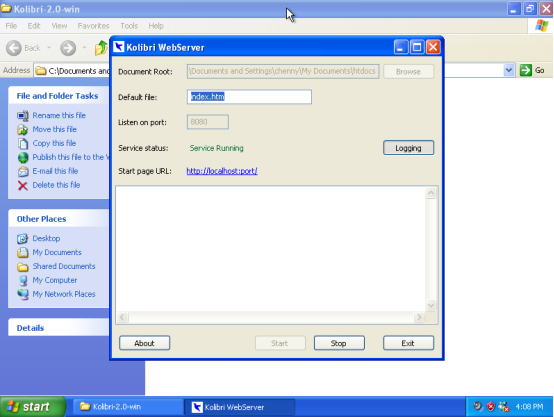Switch to Kolibri-2.0-win taskbar button
The height and width of the screenshot is (417, 554).
(x=128, y=407)
